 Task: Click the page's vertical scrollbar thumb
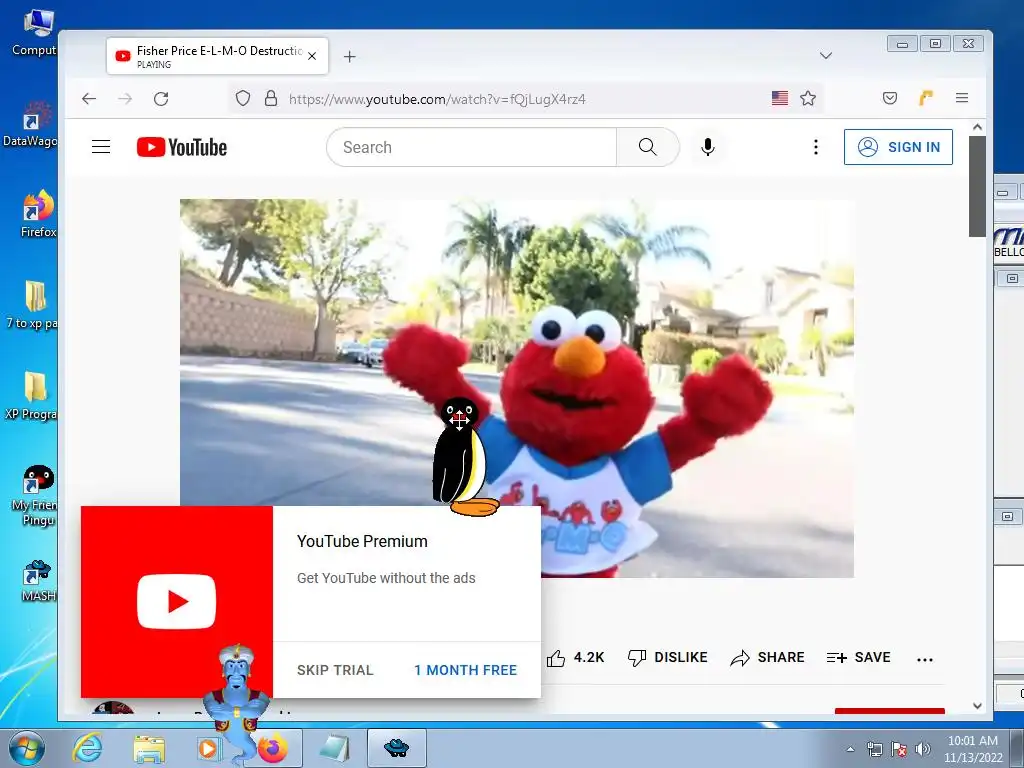tap(977, 186)
